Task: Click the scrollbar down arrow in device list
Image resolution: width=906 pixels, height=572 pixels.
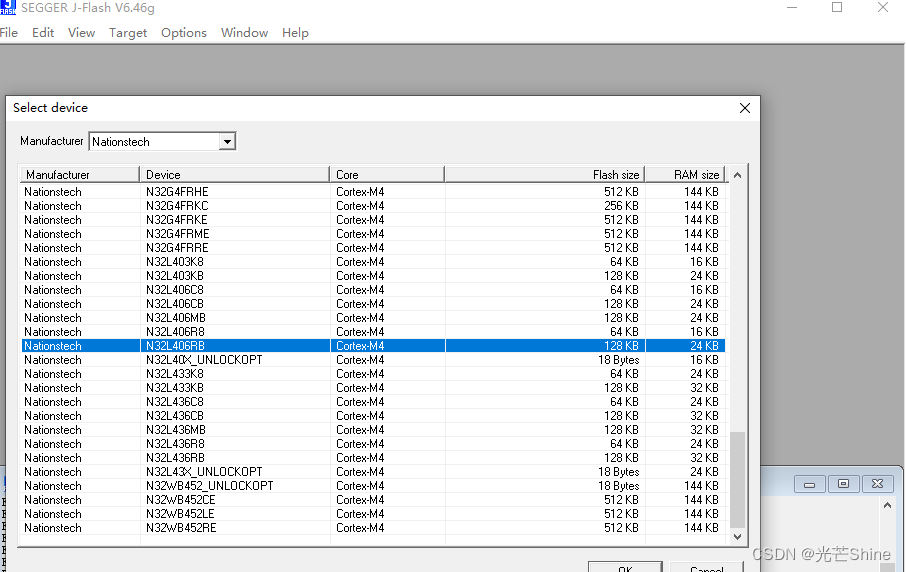Action: pos(737,537)
